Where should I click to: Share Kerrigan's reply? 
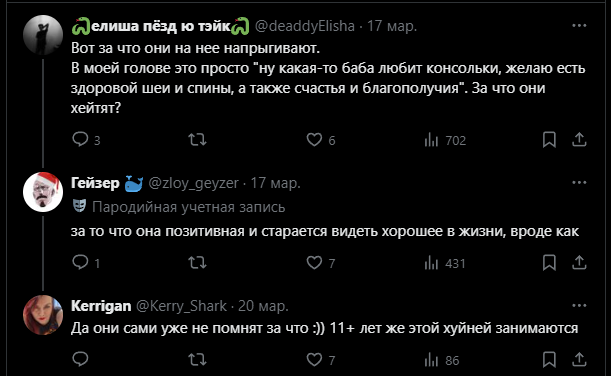pos(579,359)
